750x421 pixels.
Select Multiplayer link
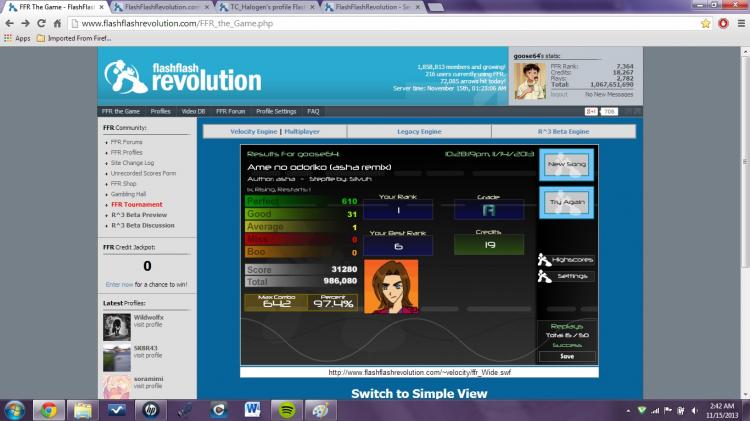coord(302,132)
